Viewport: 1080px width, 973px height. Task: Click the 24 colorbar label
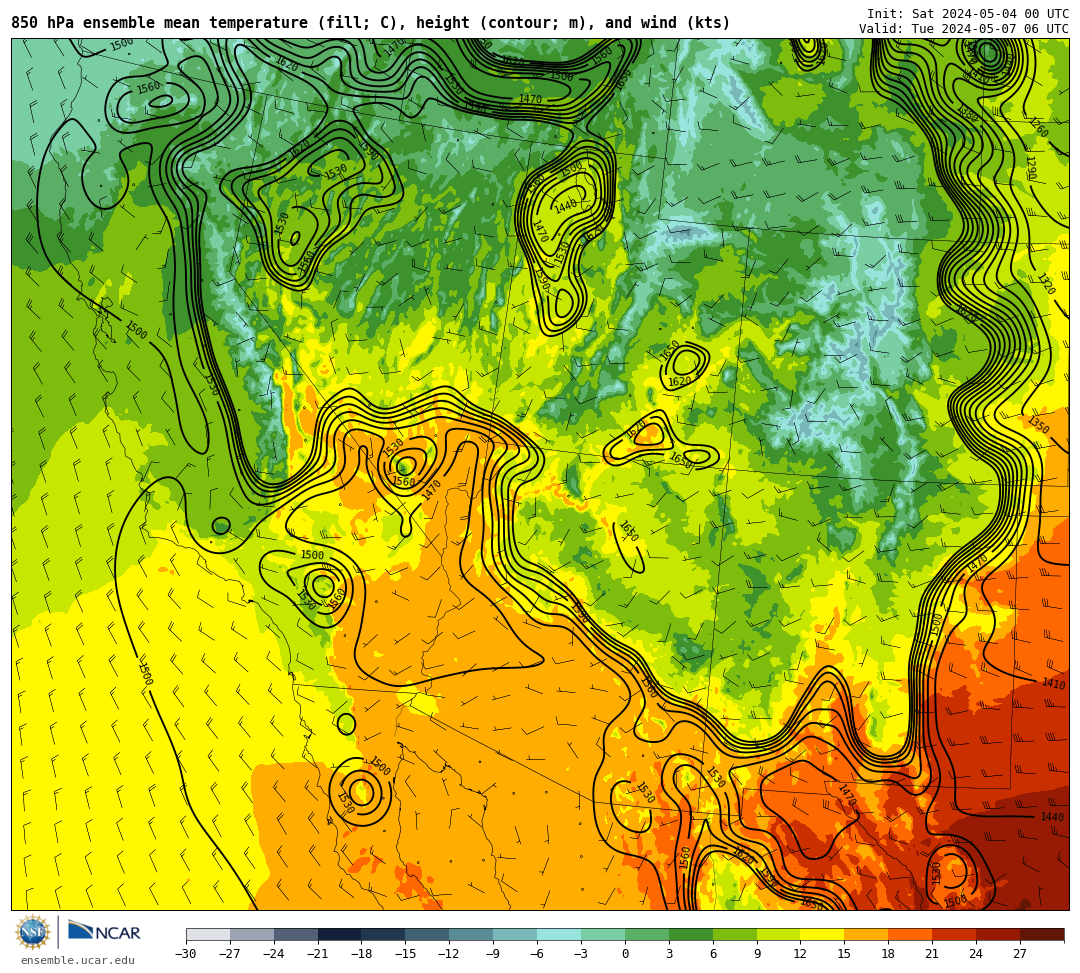pos(976,954)
